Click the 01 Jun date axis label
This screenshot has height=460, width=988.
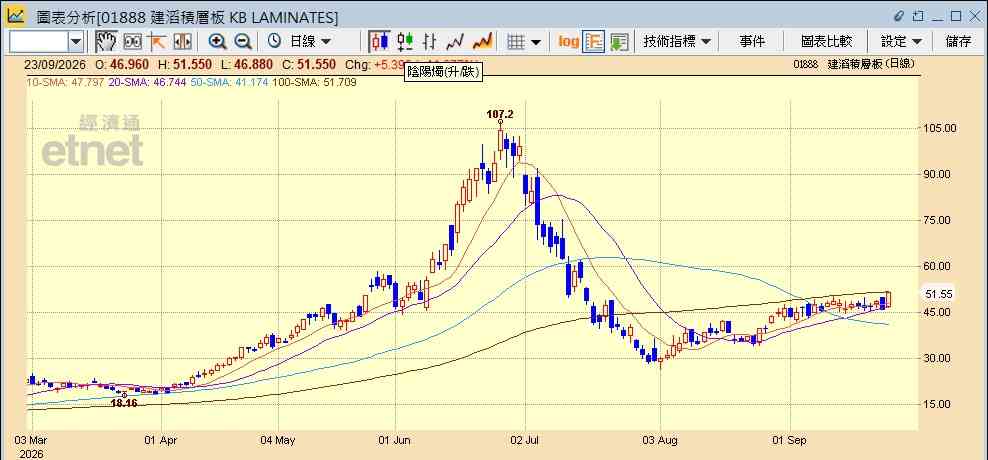[394, 440]
